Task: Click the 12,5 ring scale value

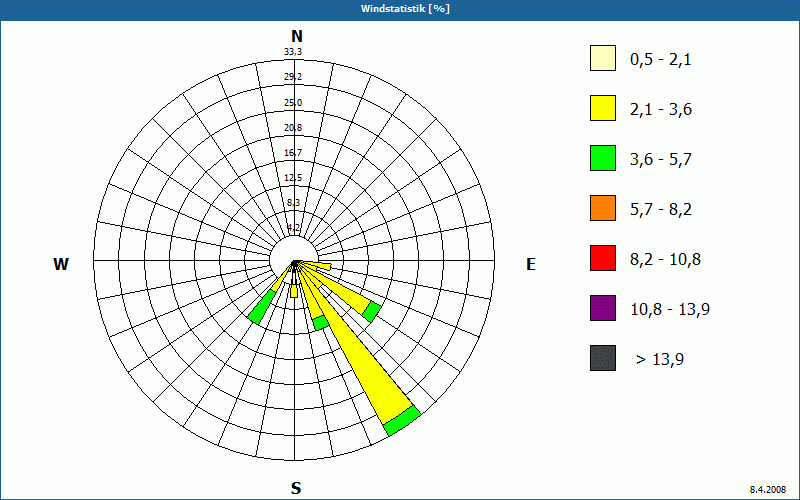Action: click(293, 178)
